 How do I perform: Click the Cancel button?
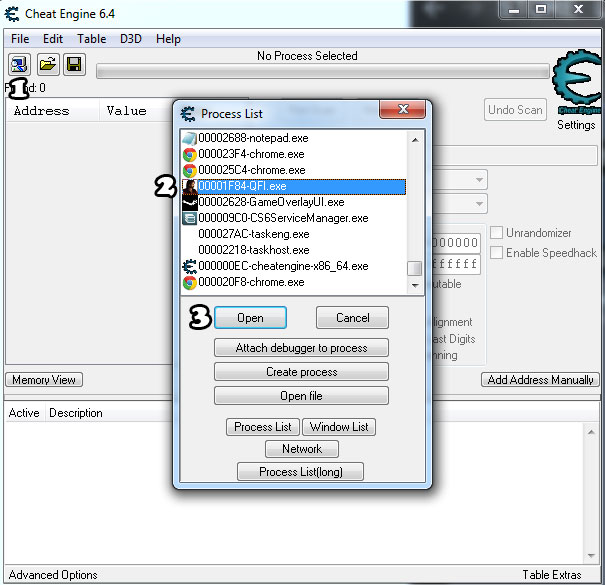point(352,318)
